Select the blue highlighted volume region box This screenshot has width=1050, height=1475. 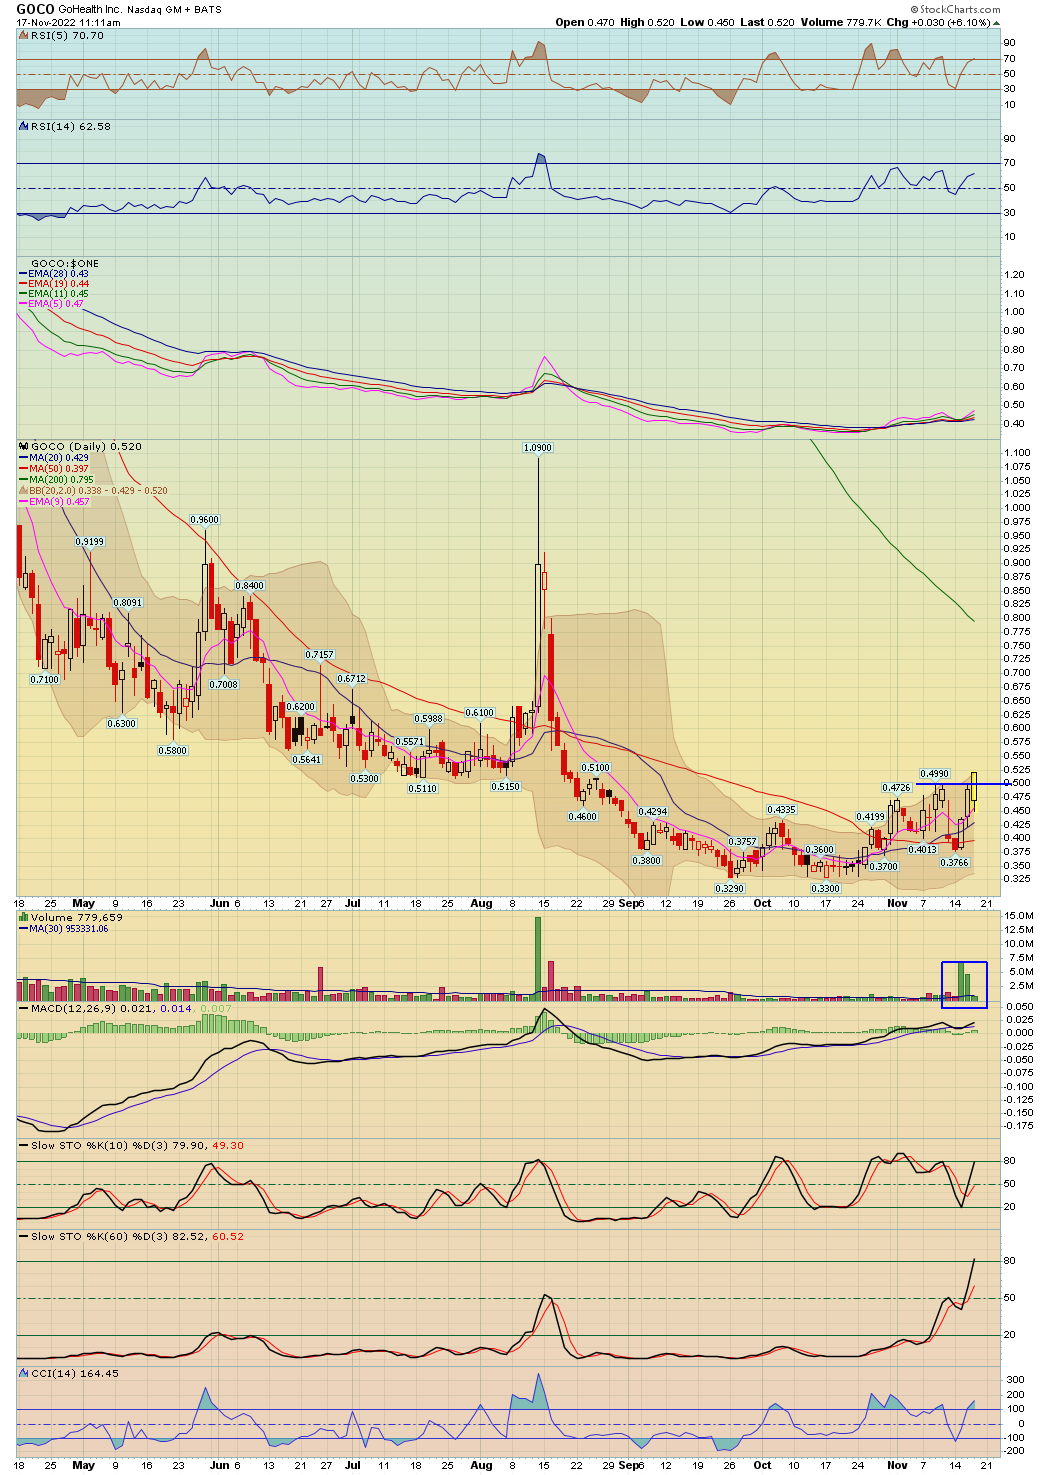964,983
